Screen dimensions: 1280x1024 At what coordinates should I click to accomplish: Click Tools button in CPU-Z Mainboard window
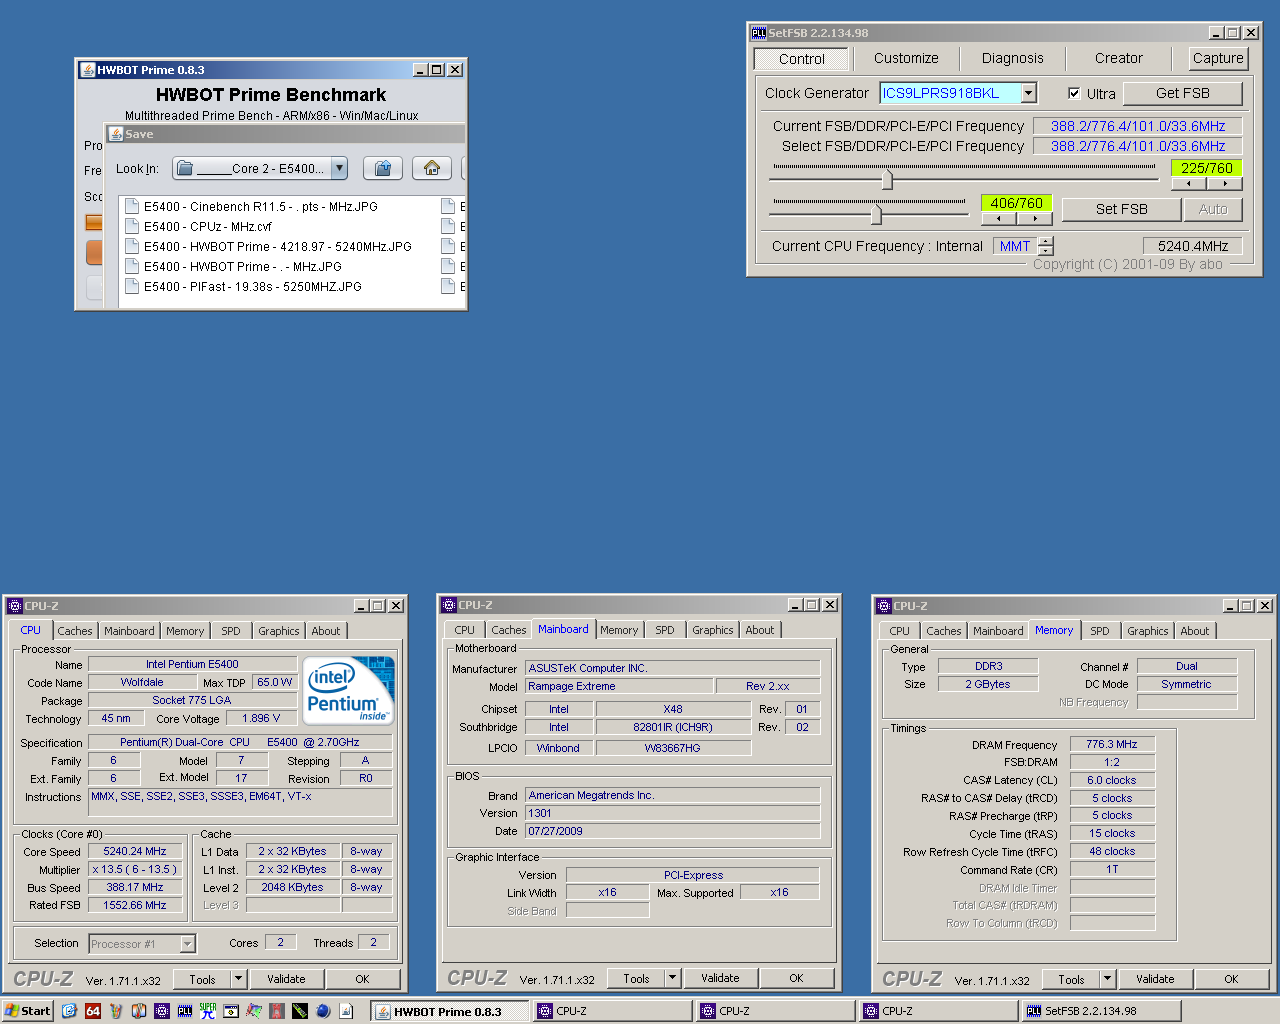point(636,978)
